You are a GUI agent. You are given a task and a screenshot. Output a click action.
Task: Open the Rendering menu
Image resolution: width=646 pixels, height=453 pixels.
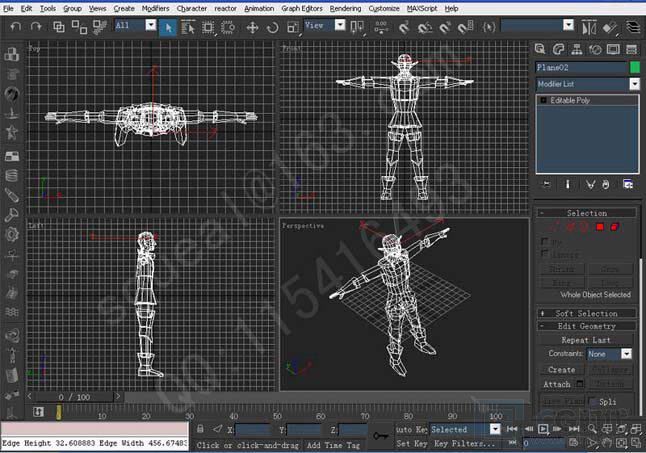click(x=345, y=8)
